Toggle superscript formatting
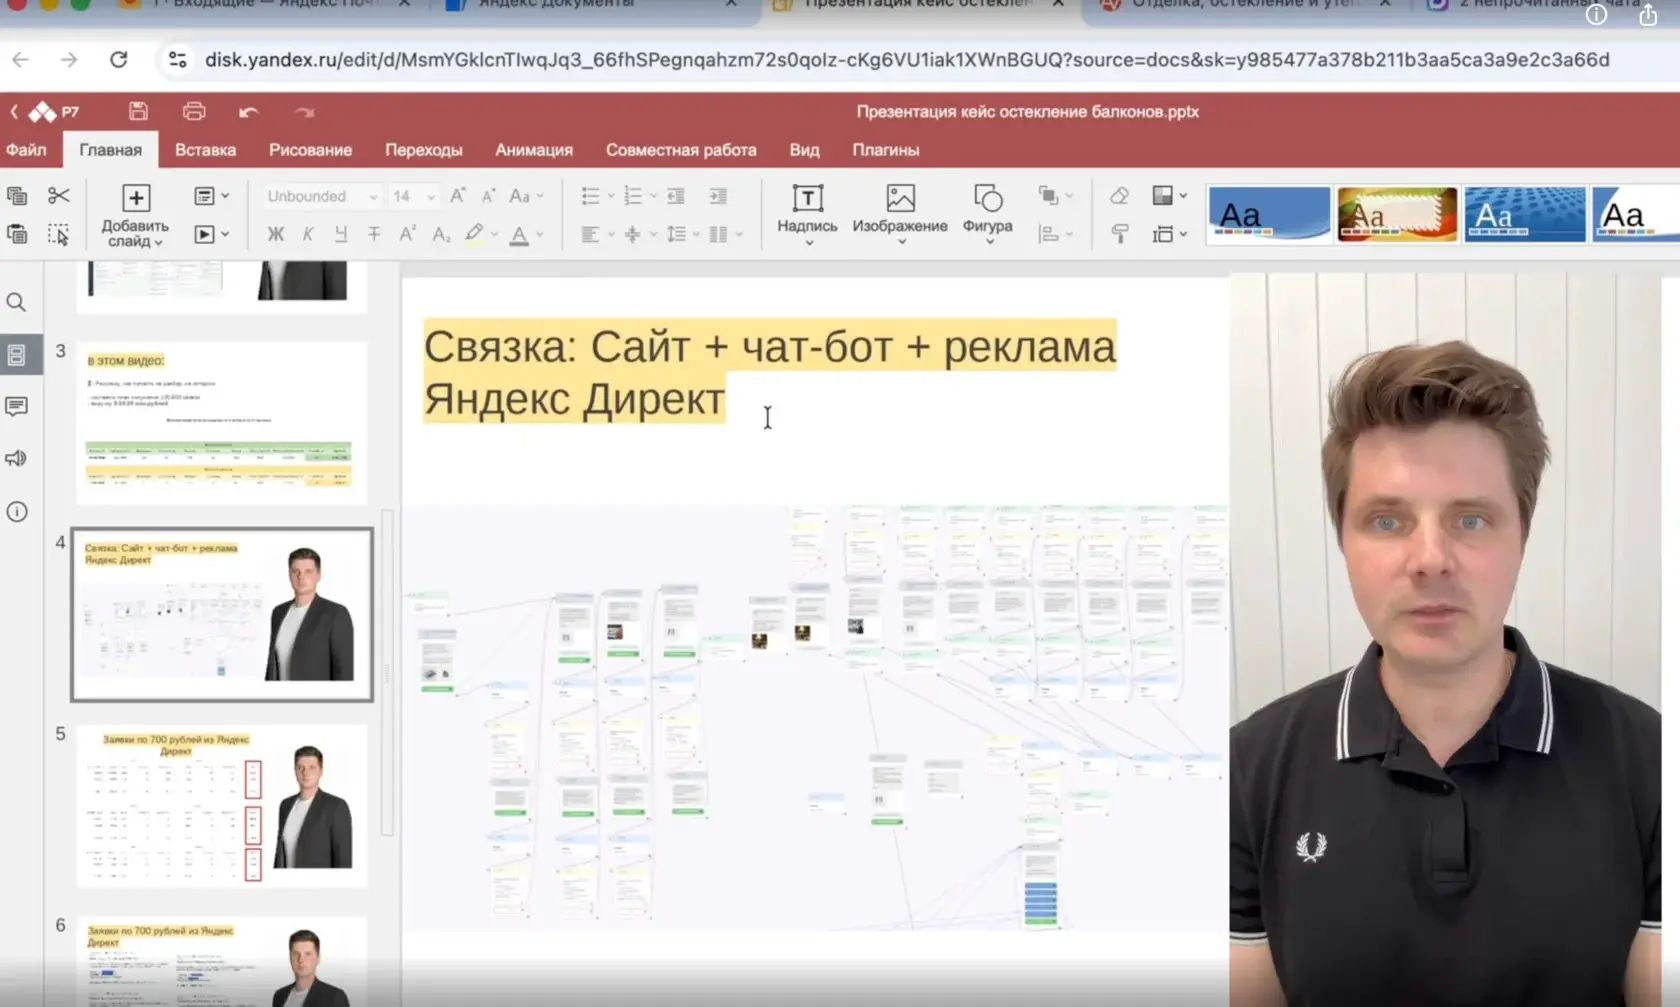 (407, 234)
